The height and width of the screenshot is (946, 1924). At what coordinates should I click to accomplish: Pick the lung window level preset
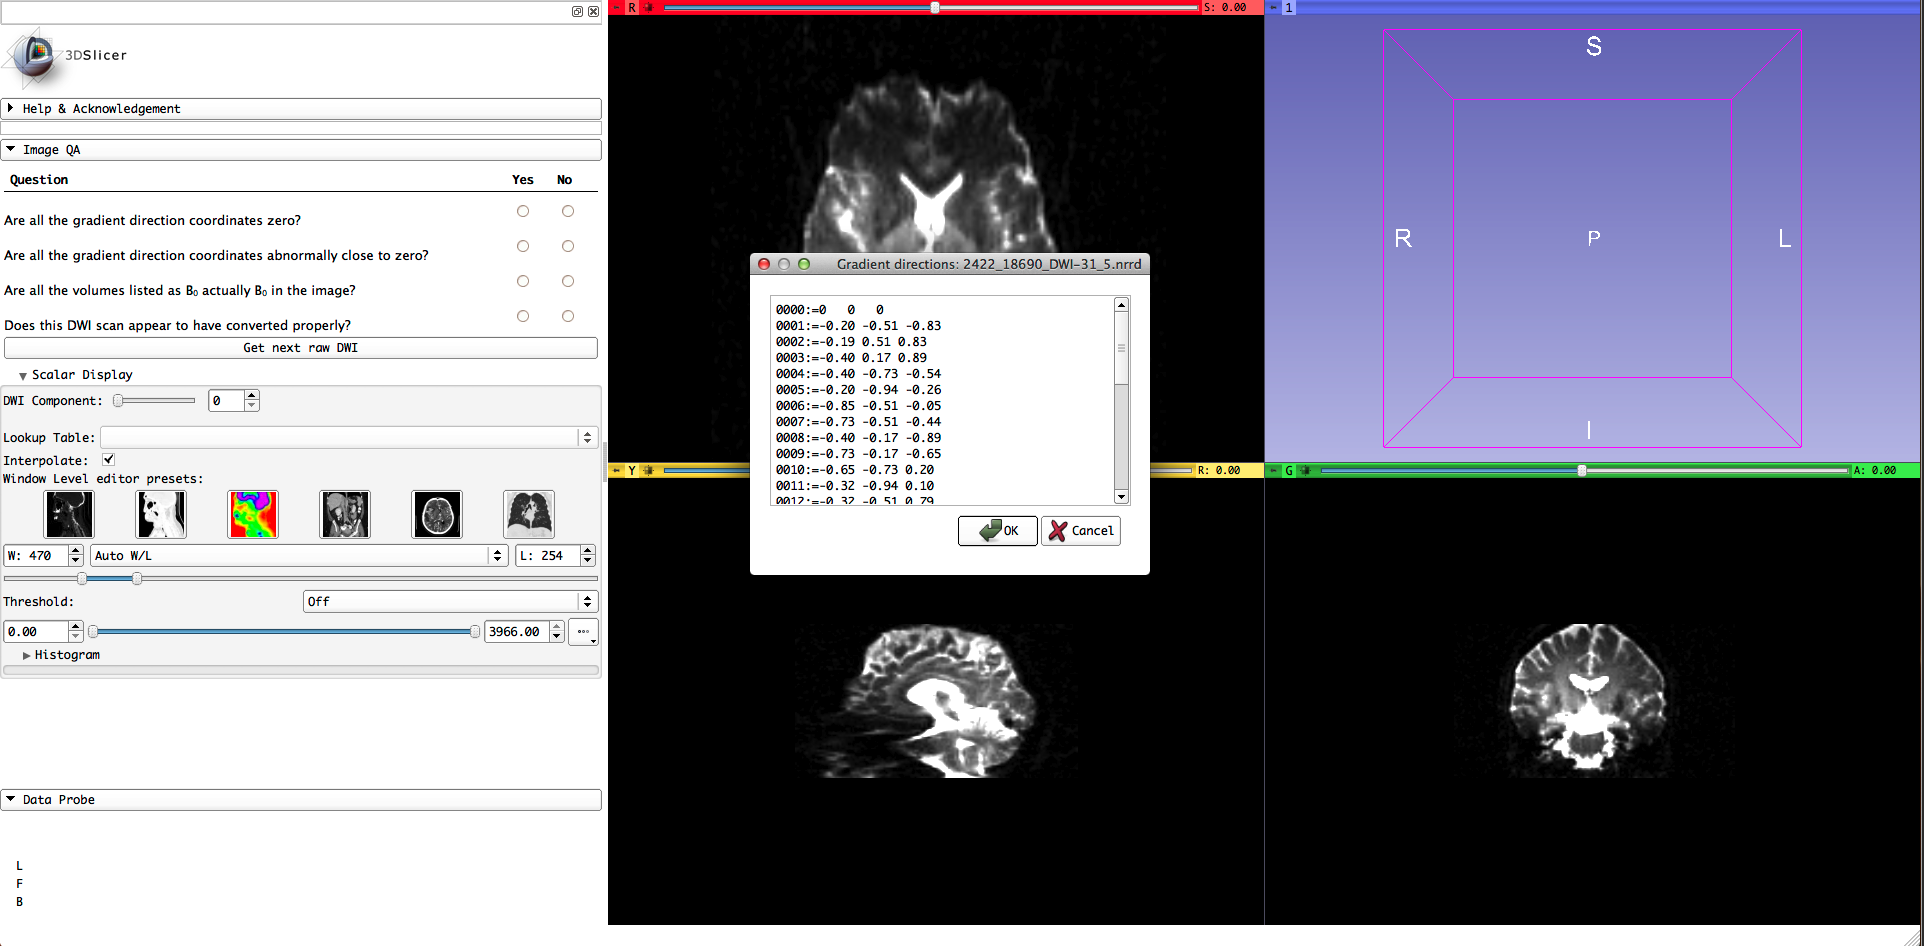pyautogui.click(x=529, y=515)
